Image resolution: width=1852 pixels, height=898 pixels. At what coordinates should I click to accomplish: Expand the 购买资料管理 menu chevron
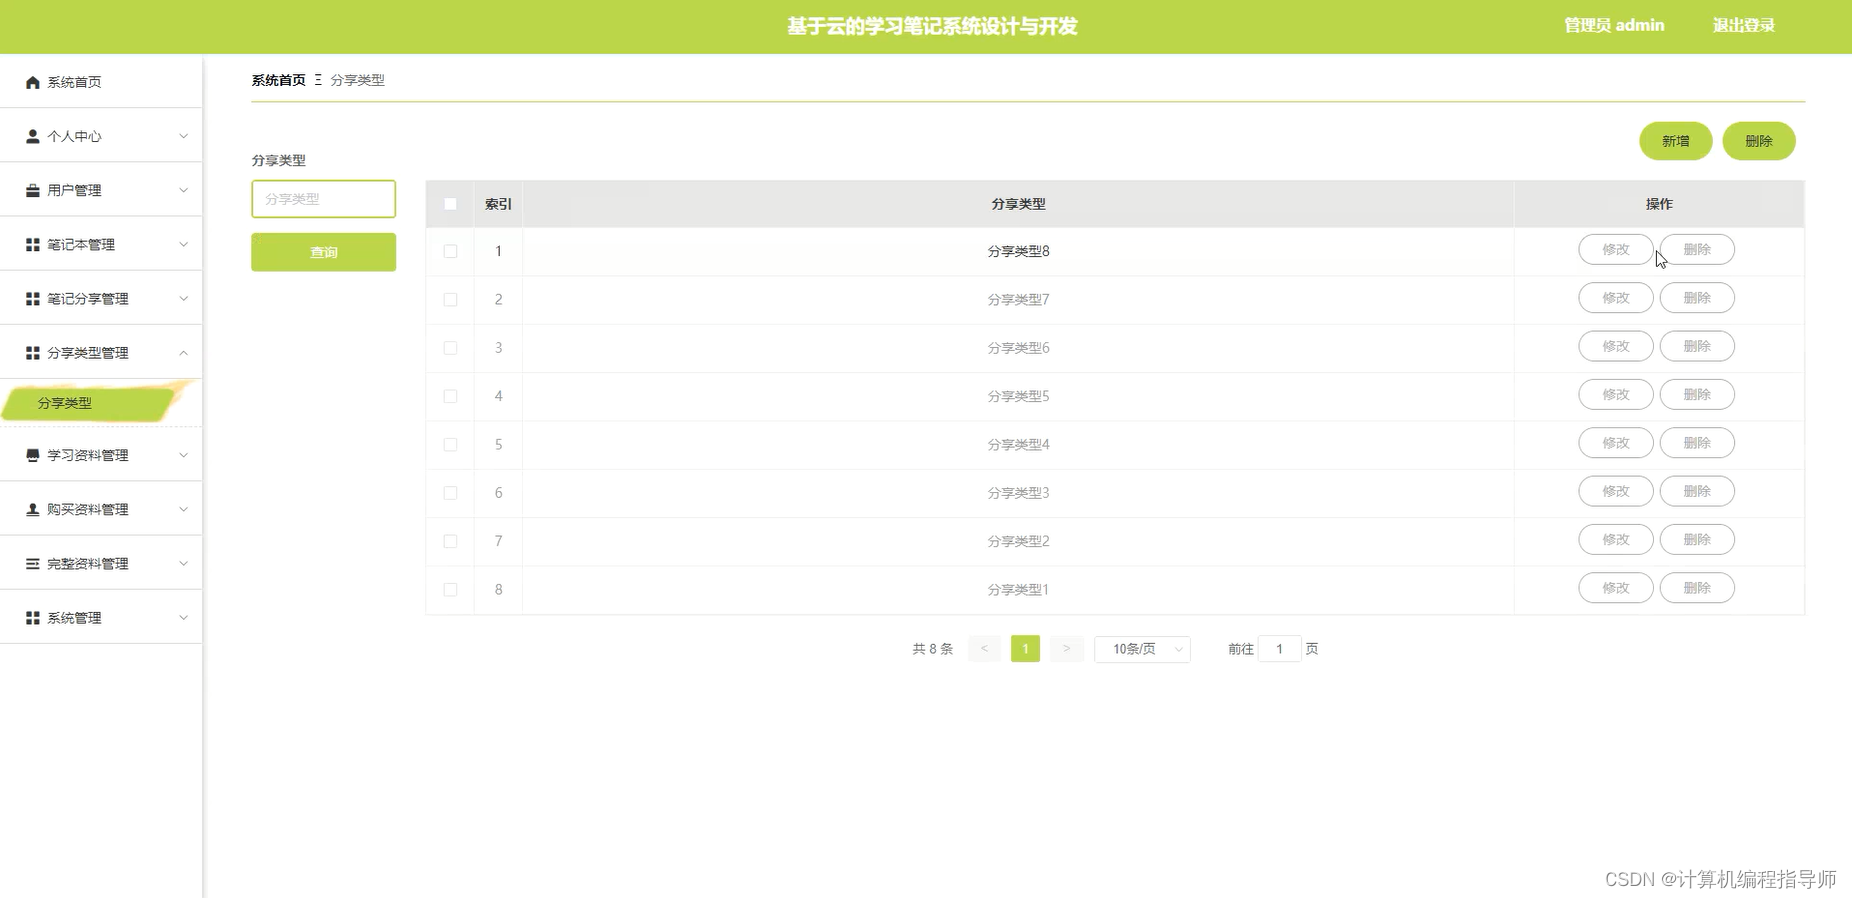pyautogui.click(x=183, y=509)
